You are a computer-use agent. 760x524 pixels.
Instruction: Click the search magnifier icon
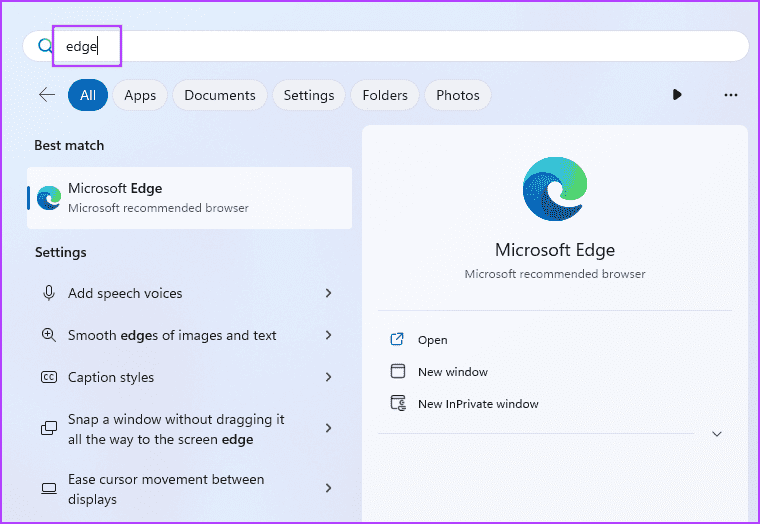click(46, 46)
